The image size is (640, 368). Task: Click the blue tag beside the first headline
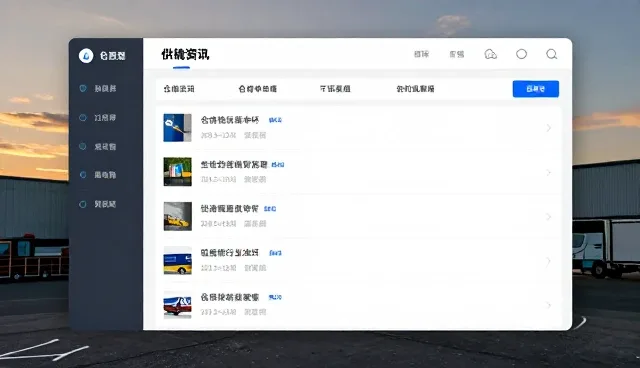275,120
